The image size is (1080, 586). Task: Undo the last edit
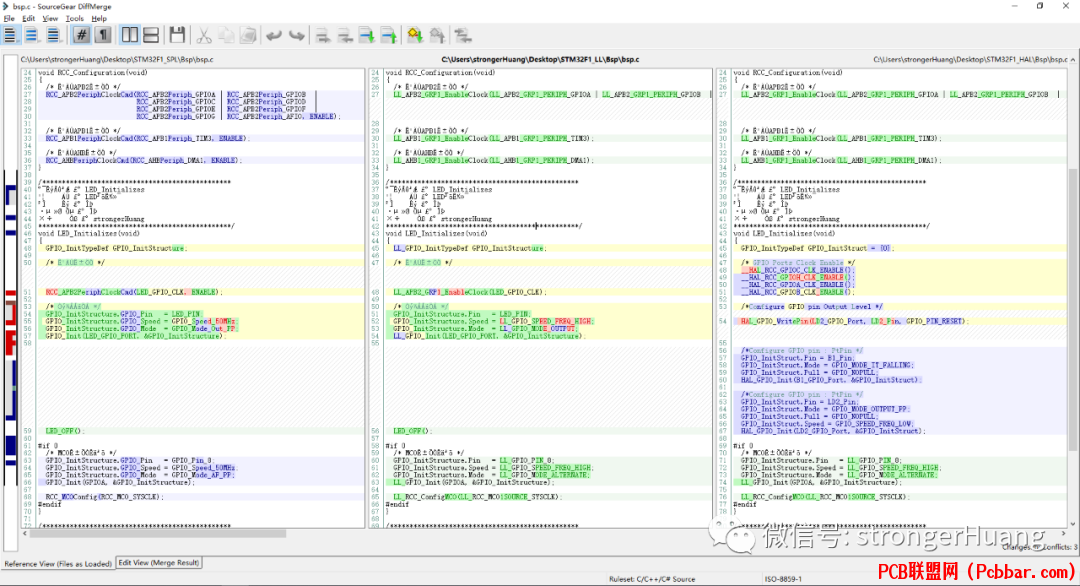pos(274,35)
